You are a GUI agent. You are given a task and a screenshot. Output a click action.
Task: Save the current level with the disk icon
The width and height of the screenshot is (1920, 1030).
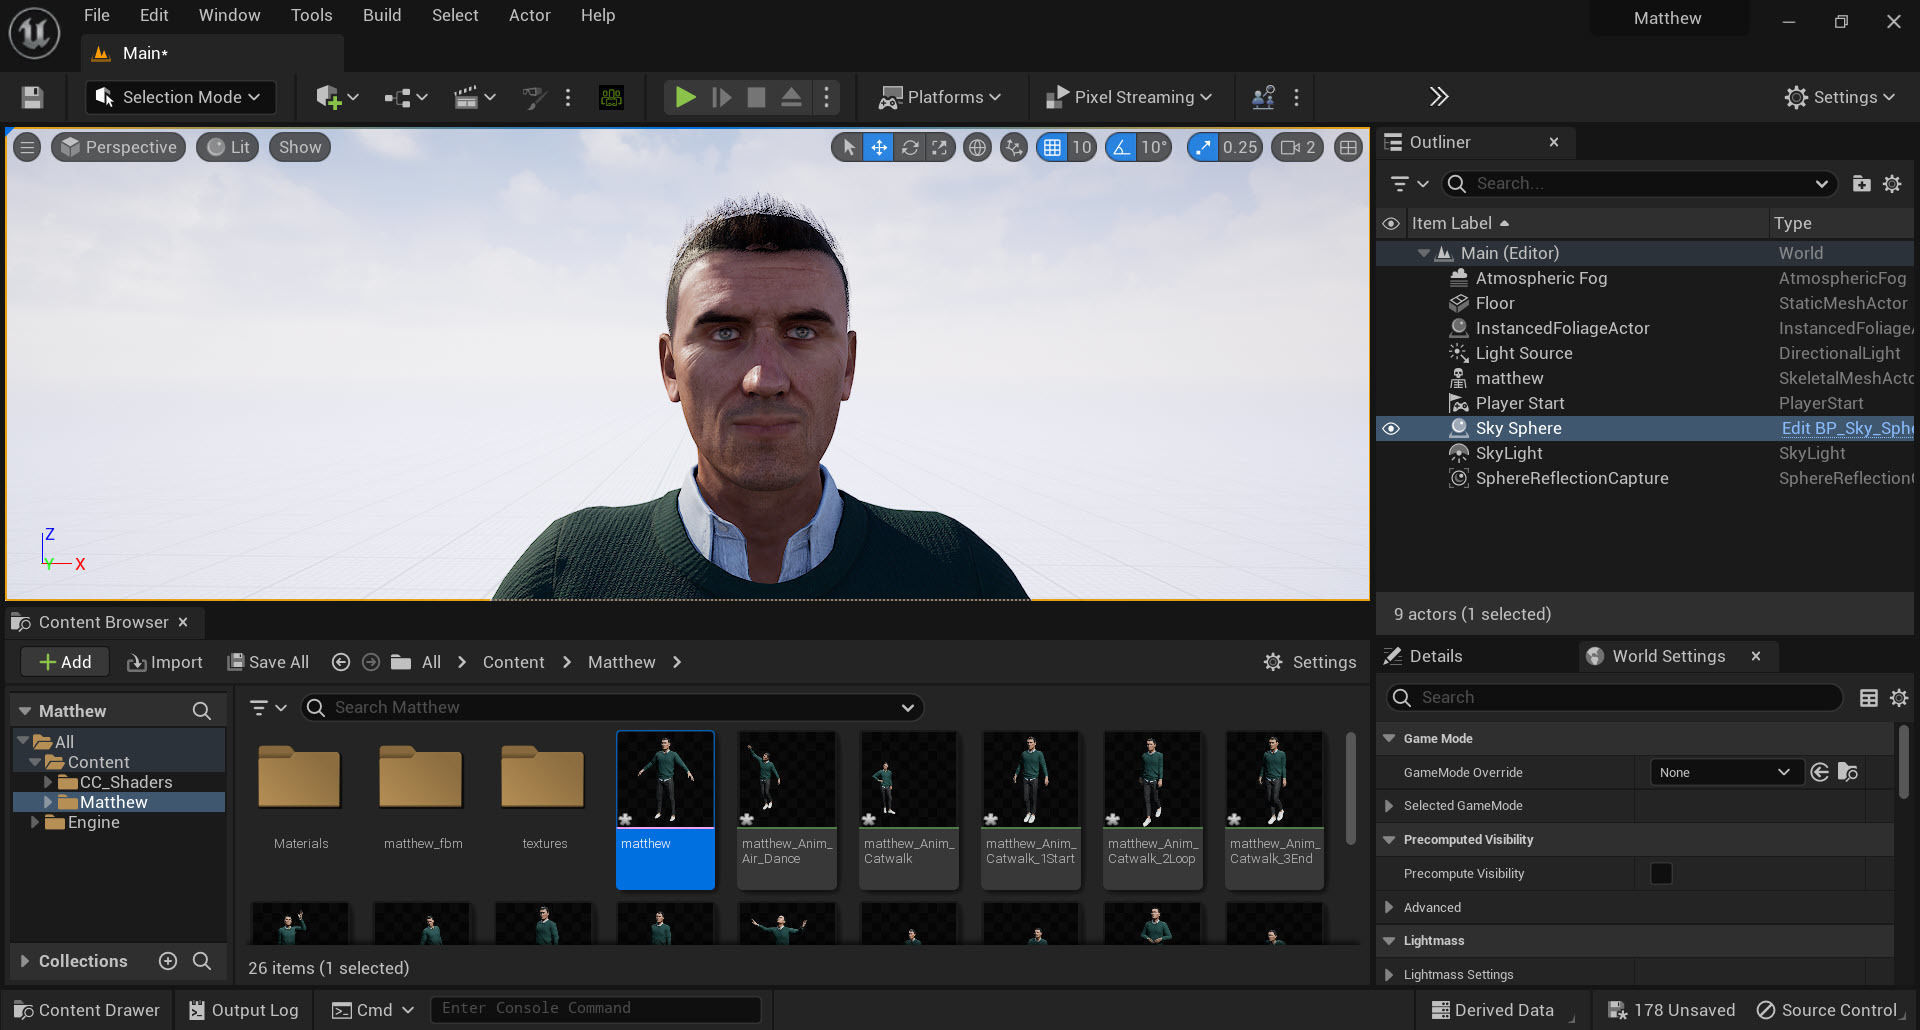coord(32,97)
